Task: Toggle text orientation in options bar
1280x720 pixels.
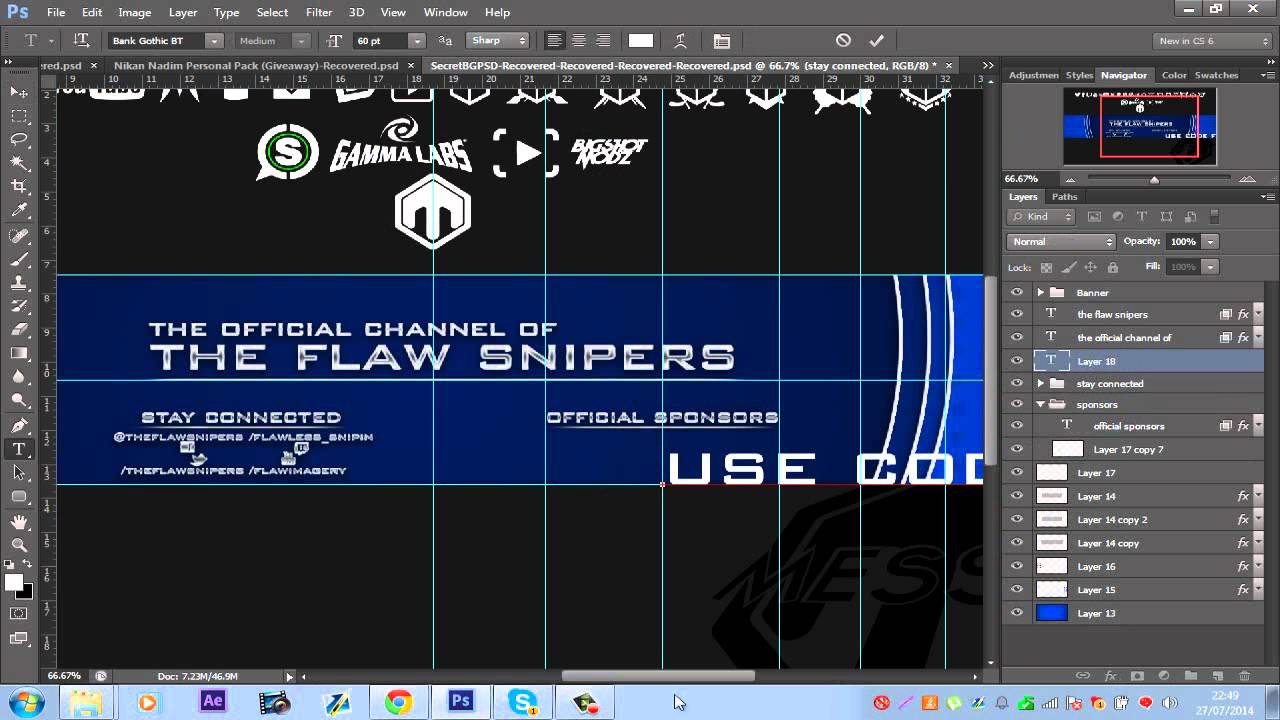Action: click(81, 41)
